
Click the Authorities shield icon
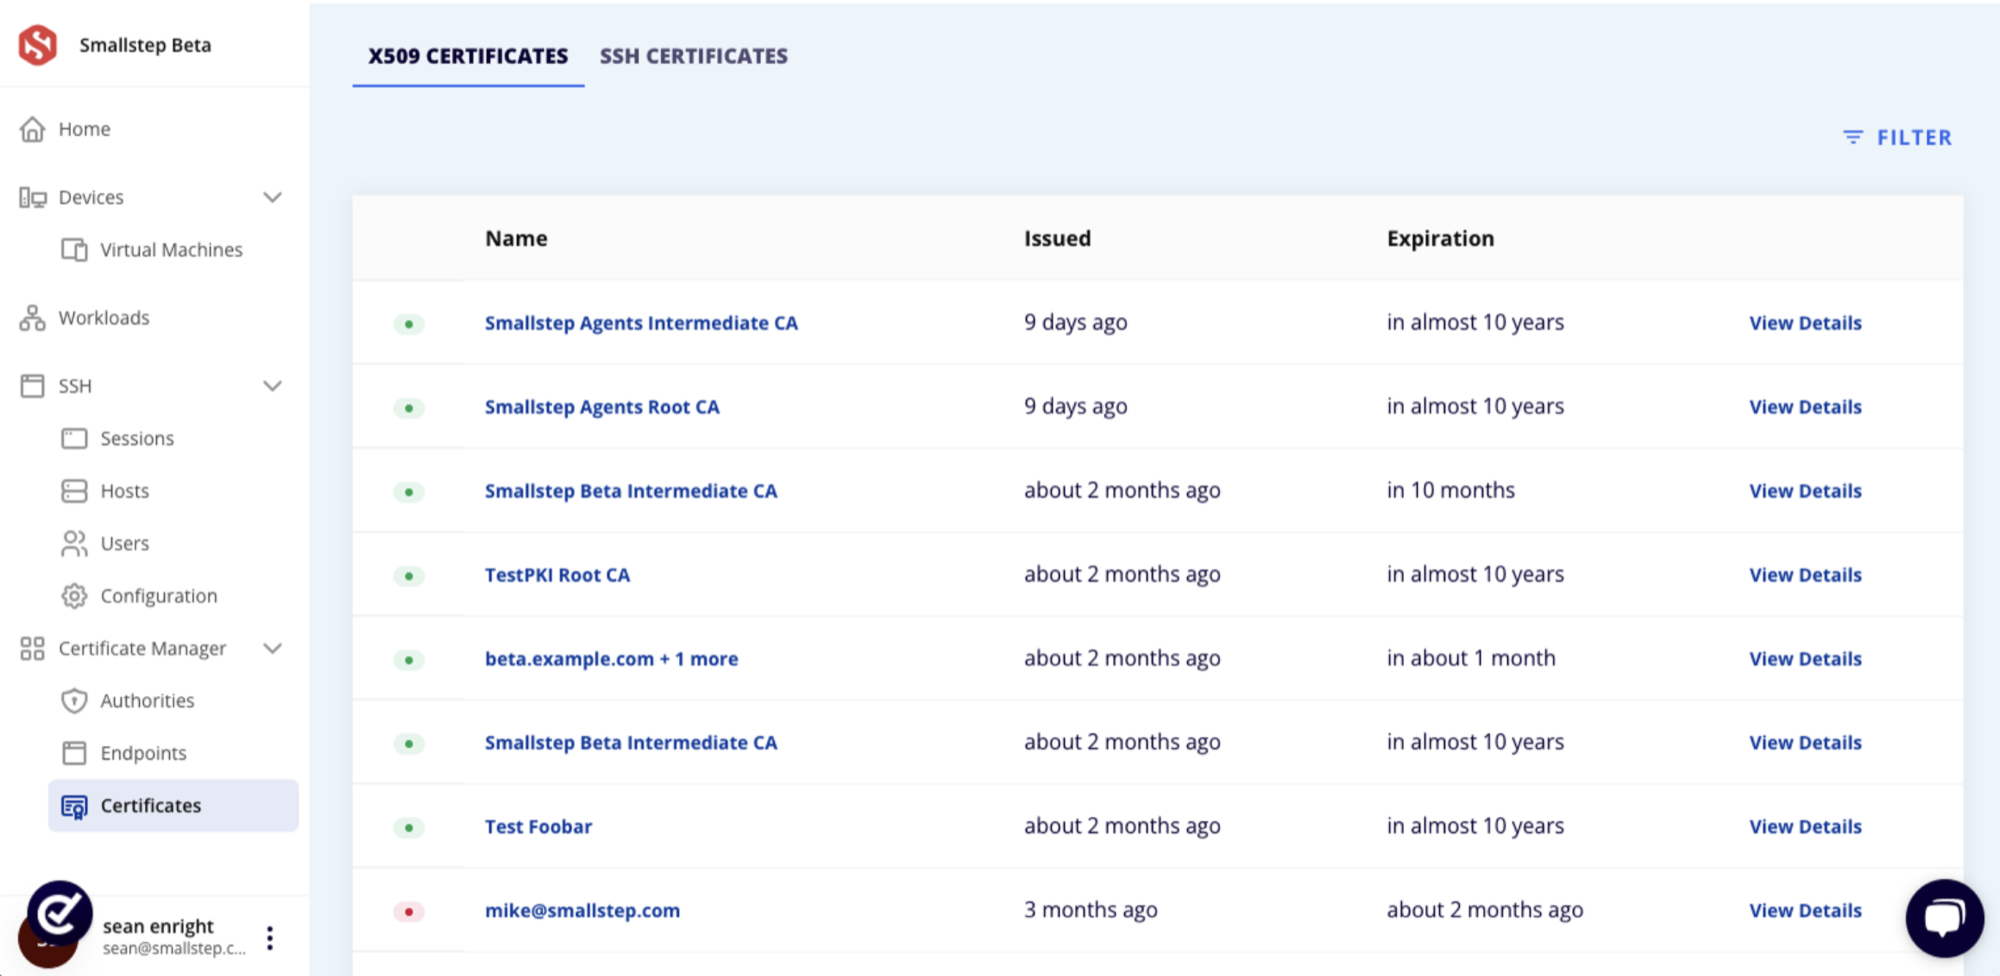(x=74, y=701)
